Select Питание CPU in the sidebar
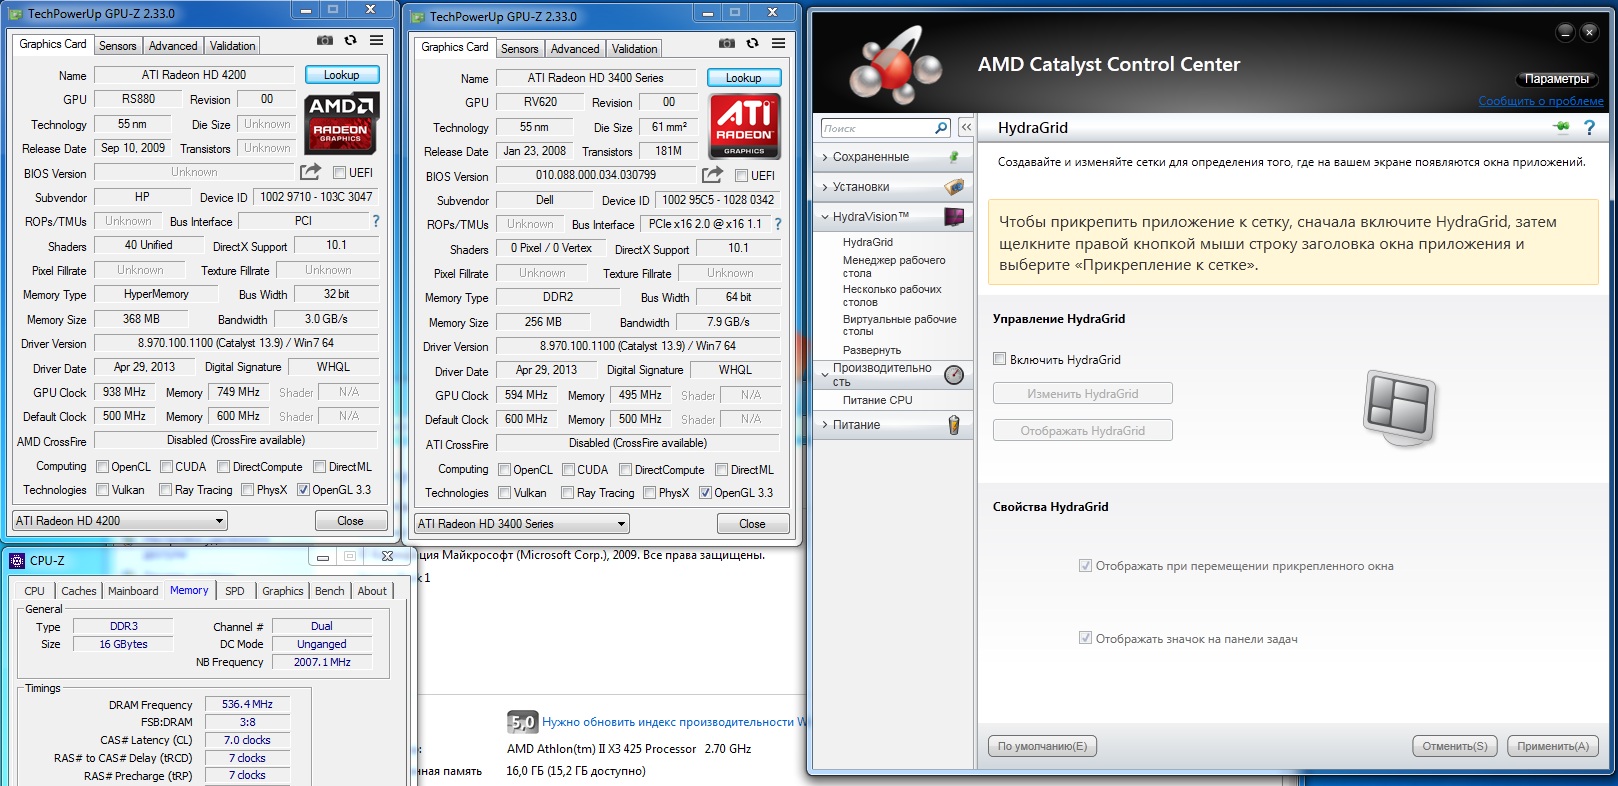Viewport: 1618px width, 786px height. coord(877,400)
